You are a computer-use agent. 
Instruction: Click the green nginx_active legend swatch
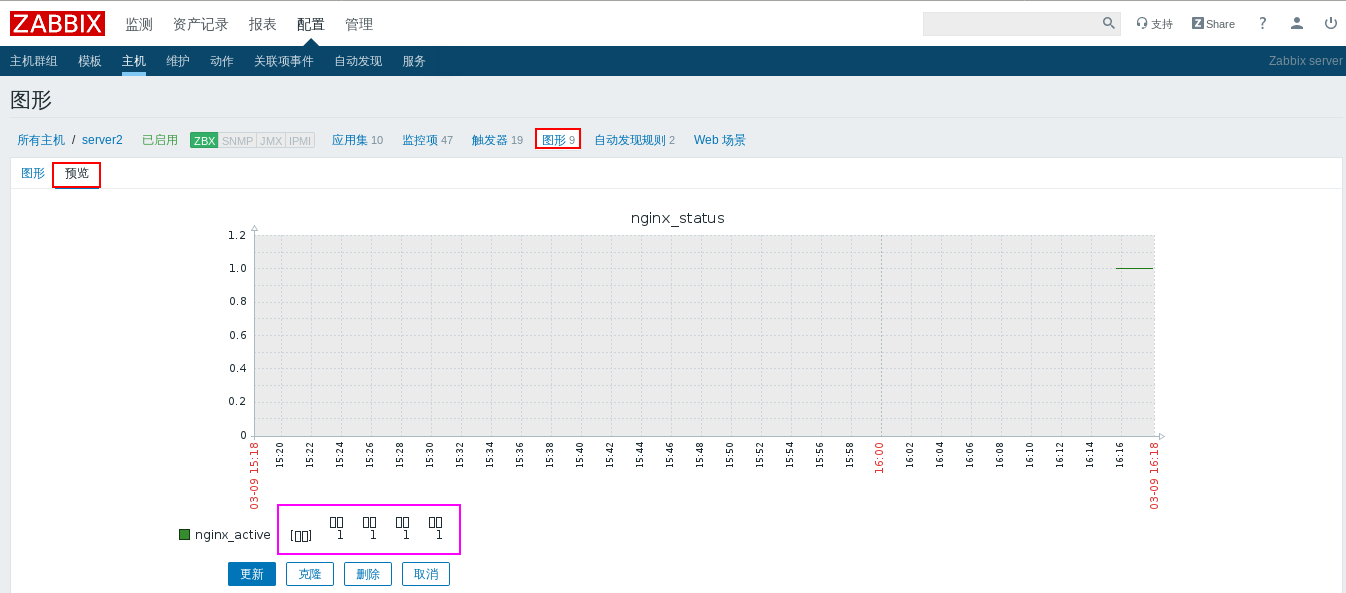tap(184, 534)
